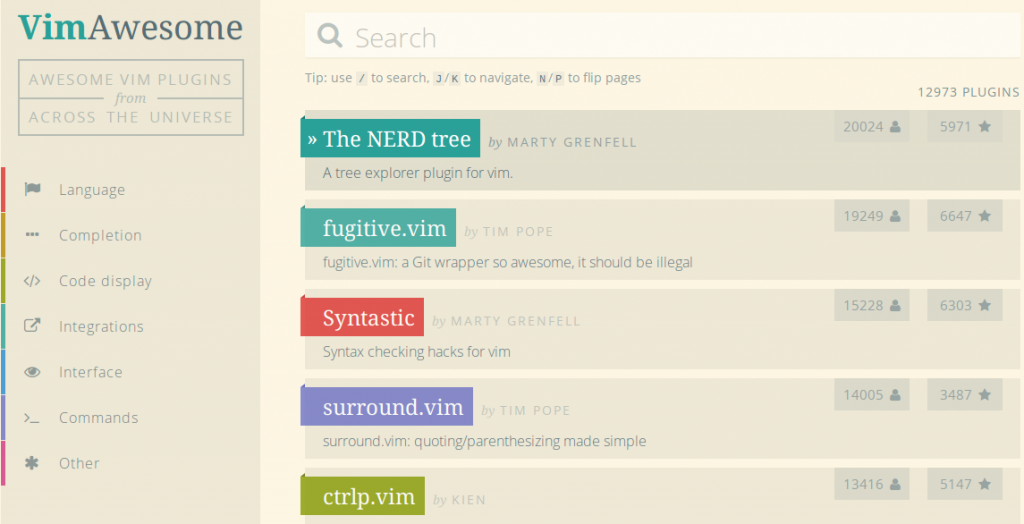Click the star icon beside 5971
Viewport: 1024px width, 524px height.
pos(985,127)
